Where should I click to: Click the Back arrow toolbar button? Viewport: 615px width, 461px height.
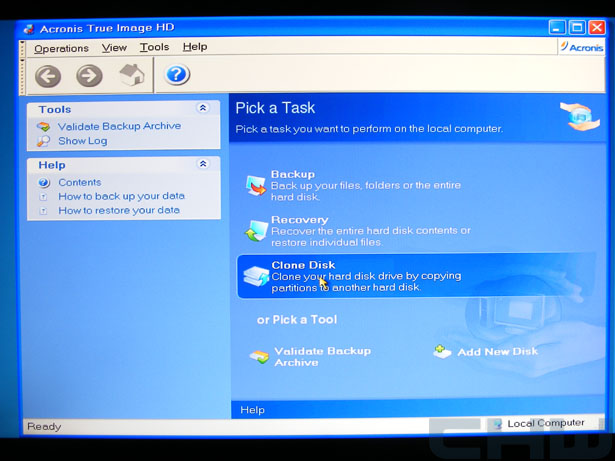click(48, 76)
